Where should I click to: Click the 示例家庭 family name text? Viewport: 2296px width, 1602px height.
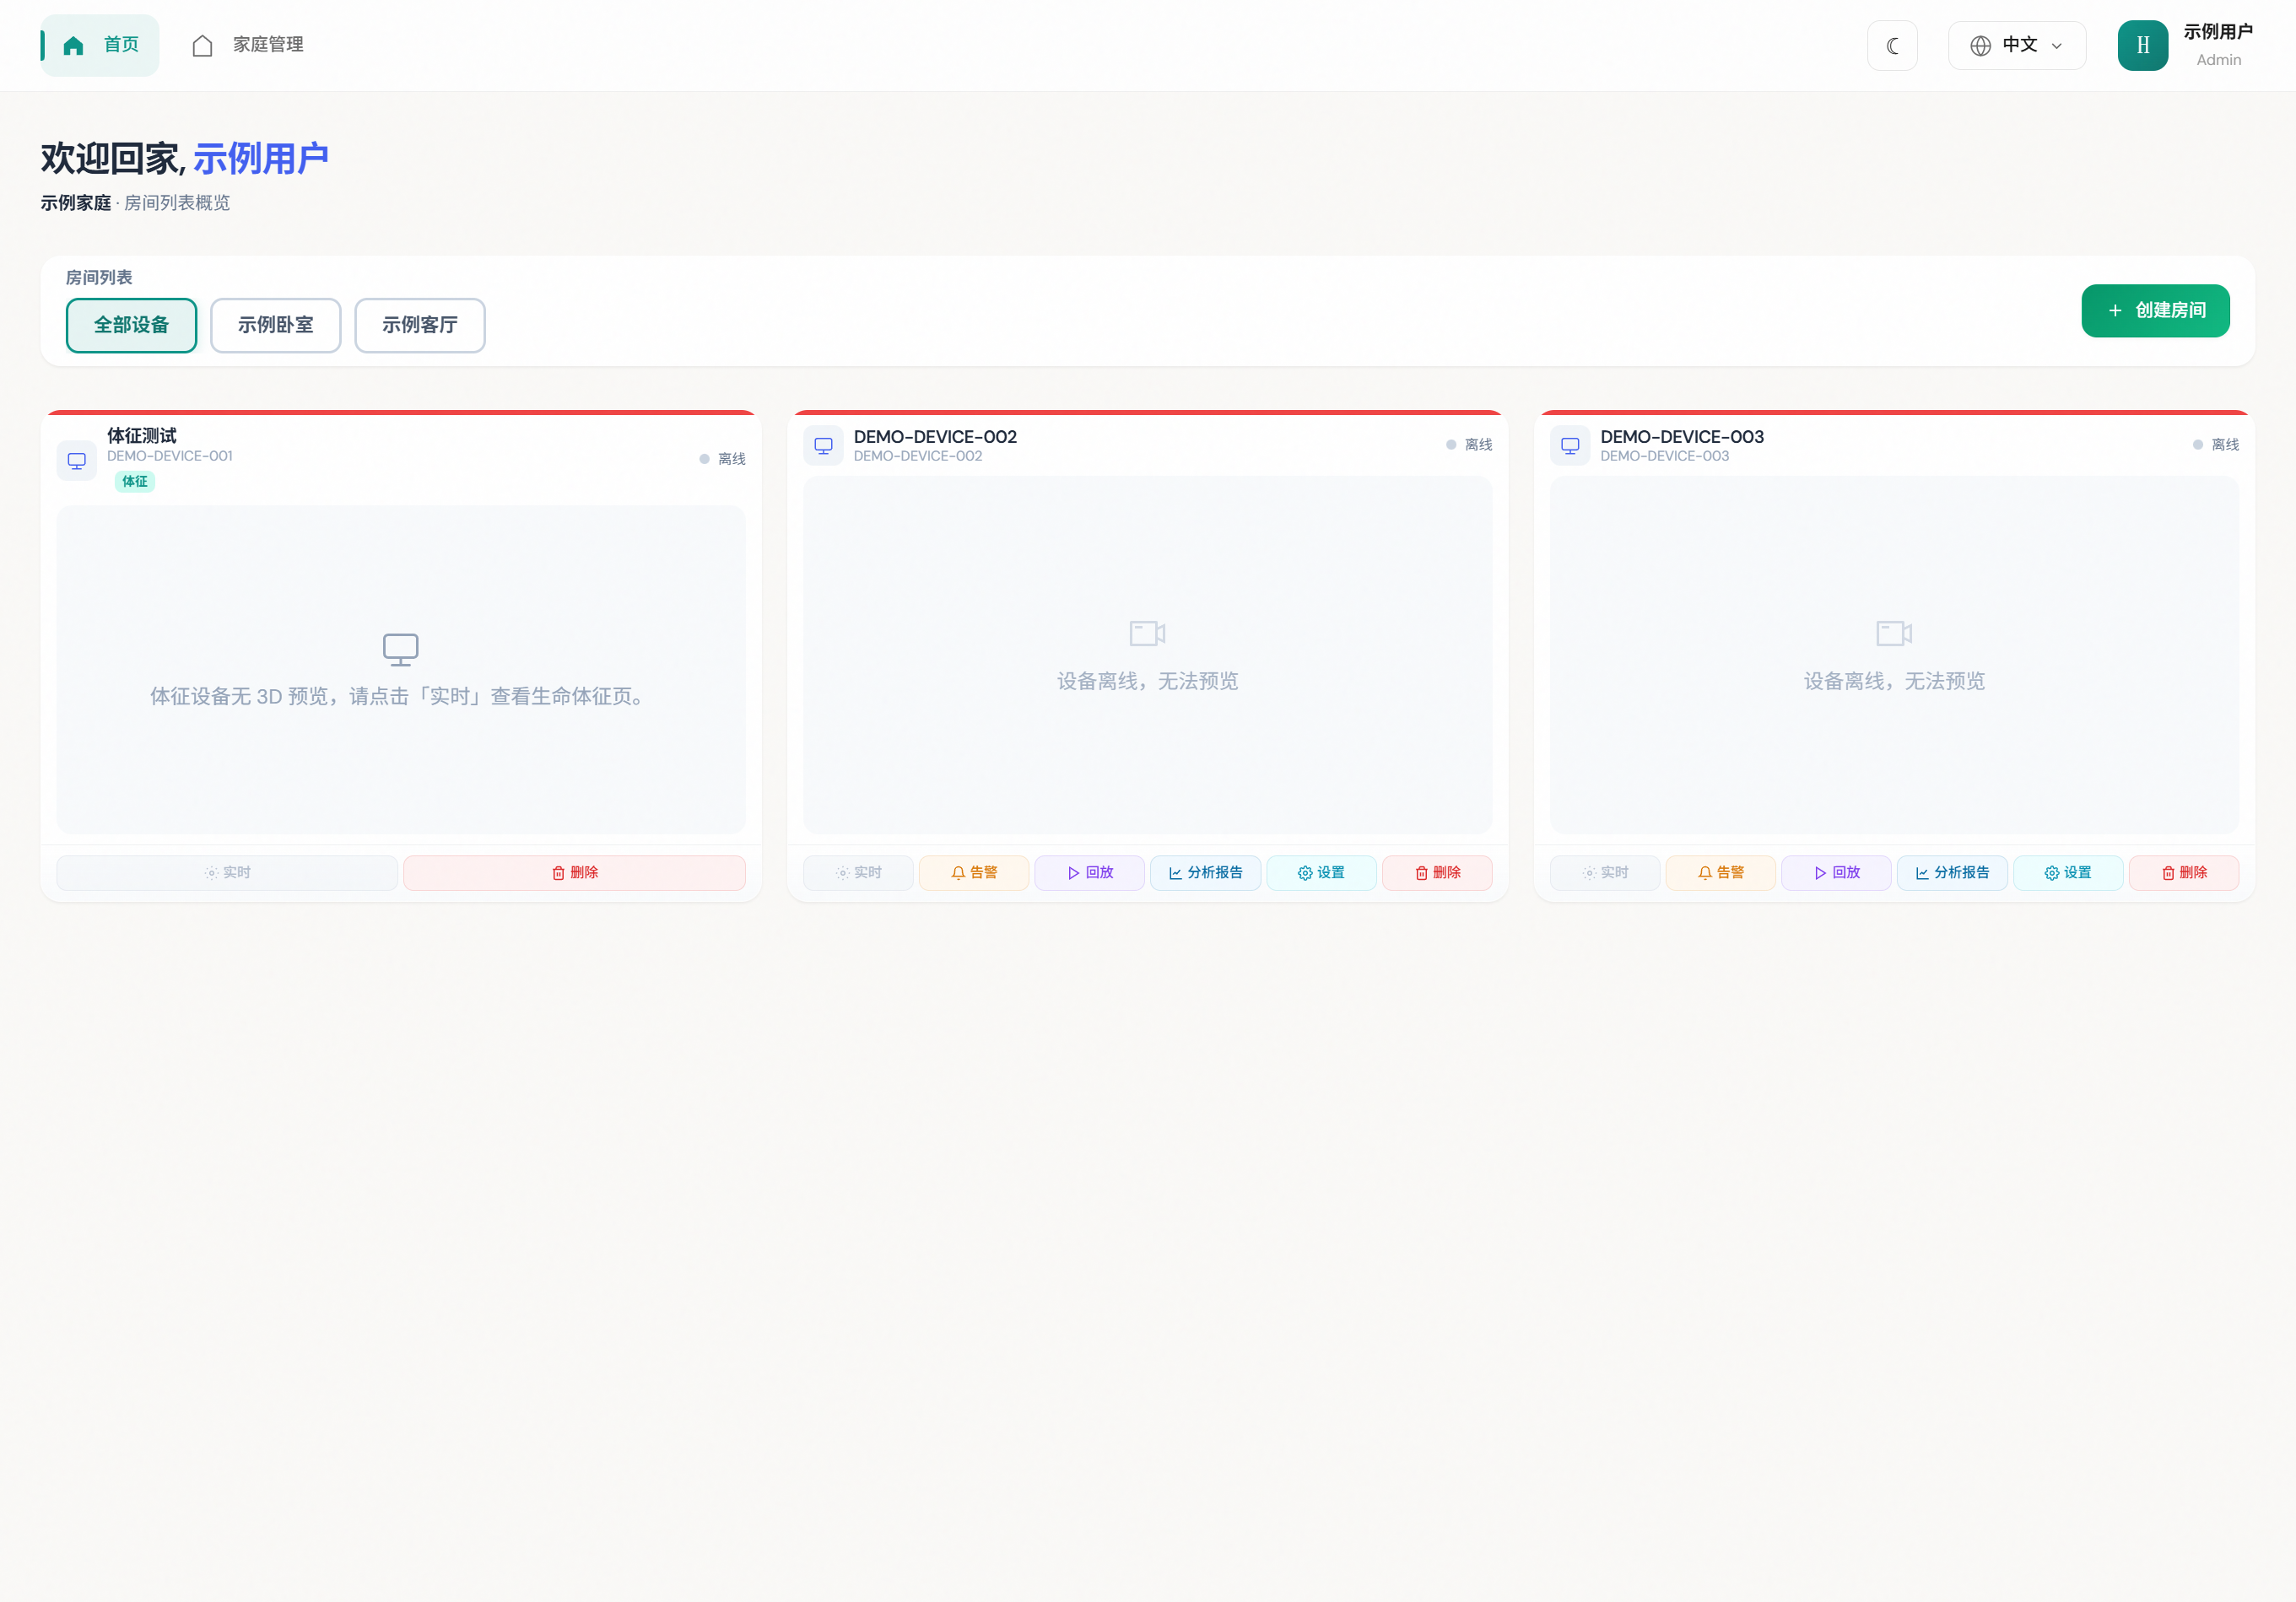(76, 203)
